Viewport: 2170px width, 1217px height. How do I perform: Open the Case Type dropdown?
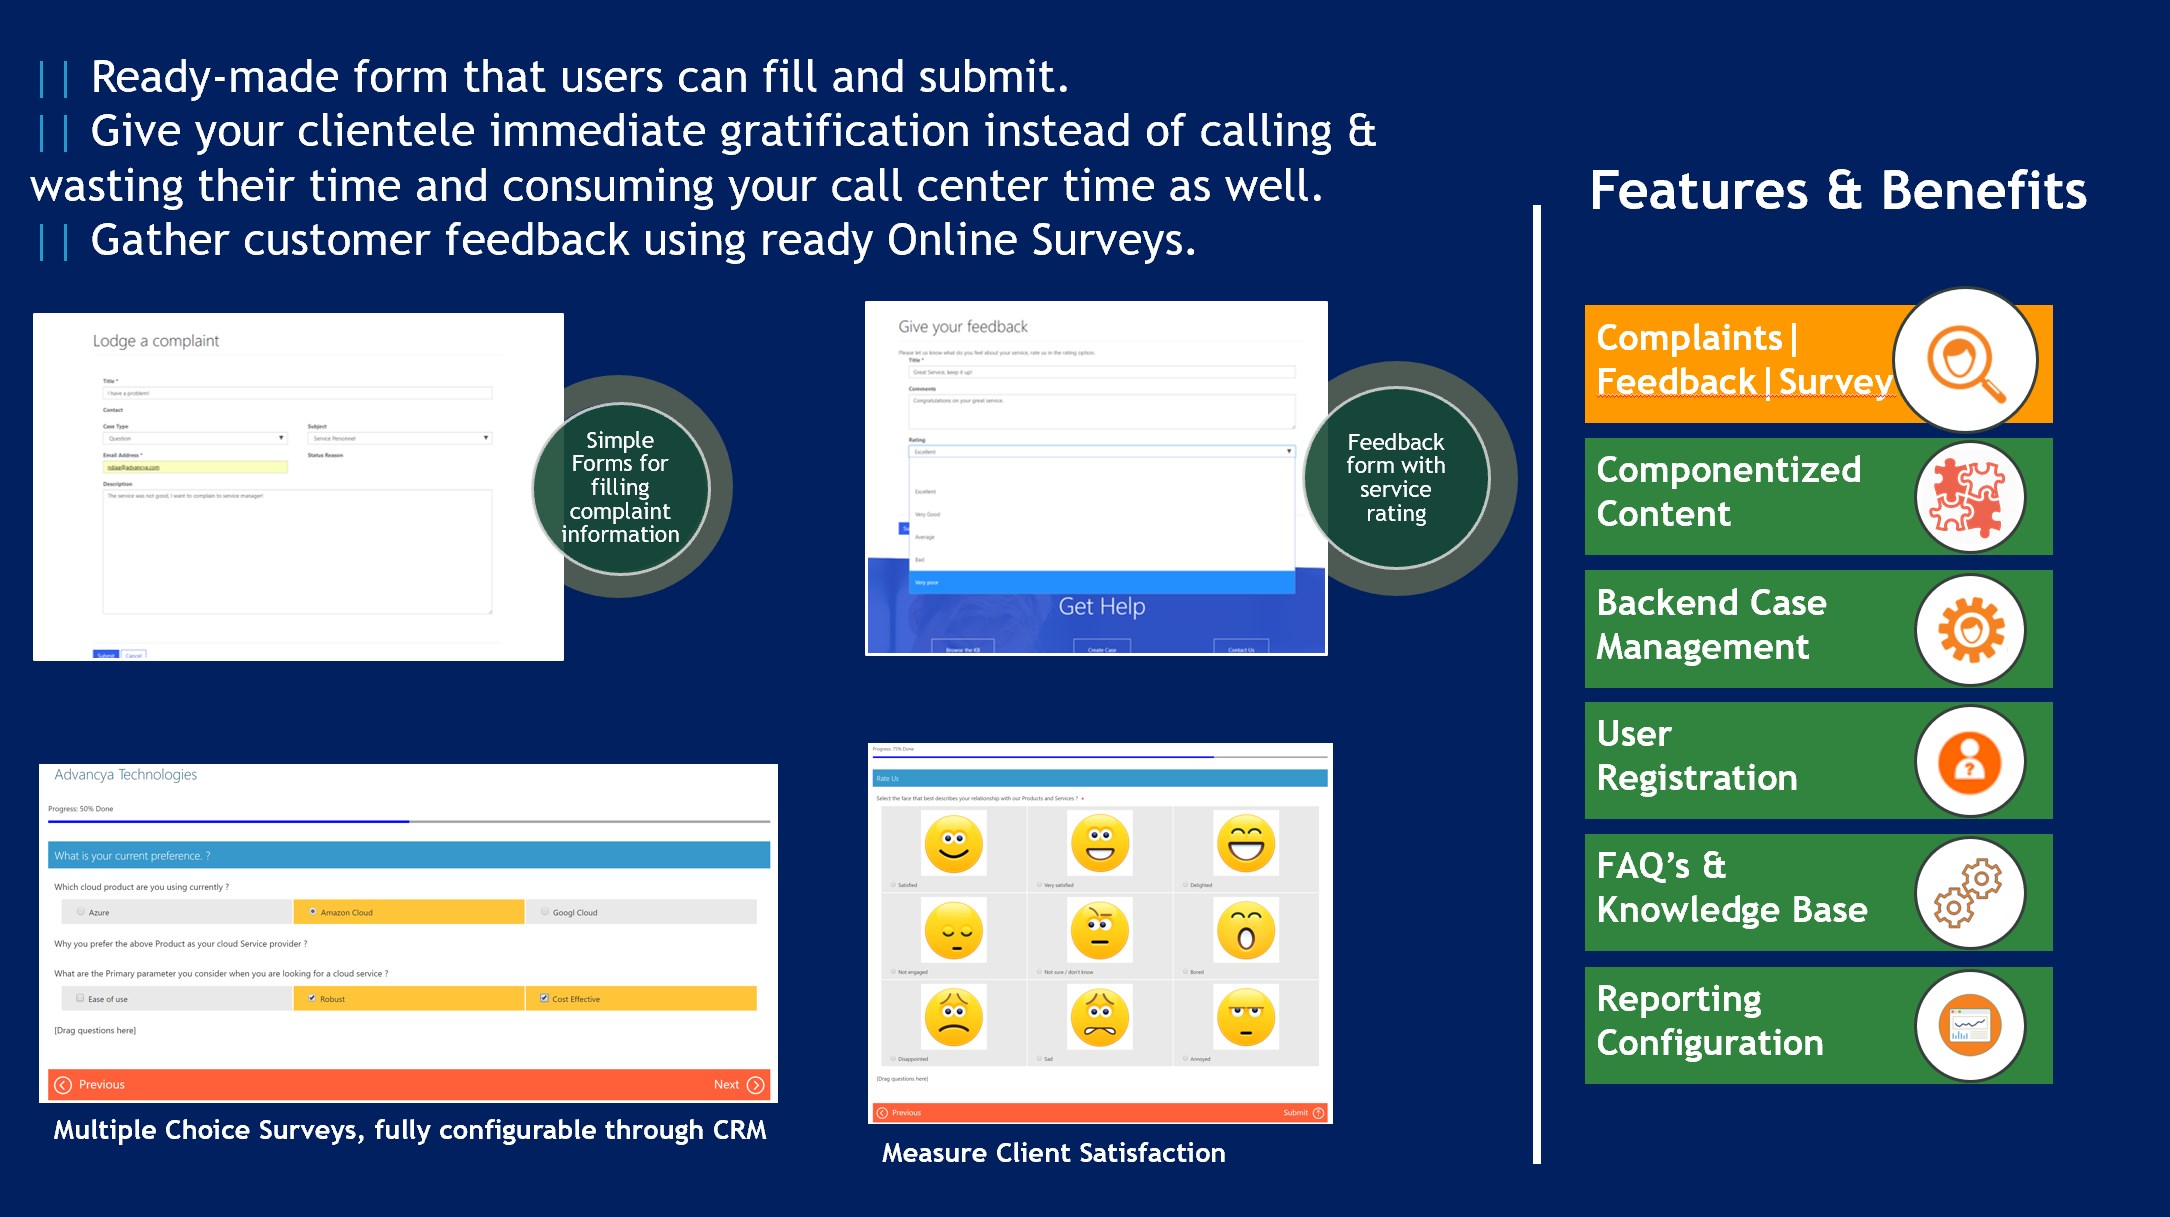click(x=195, y=438)
